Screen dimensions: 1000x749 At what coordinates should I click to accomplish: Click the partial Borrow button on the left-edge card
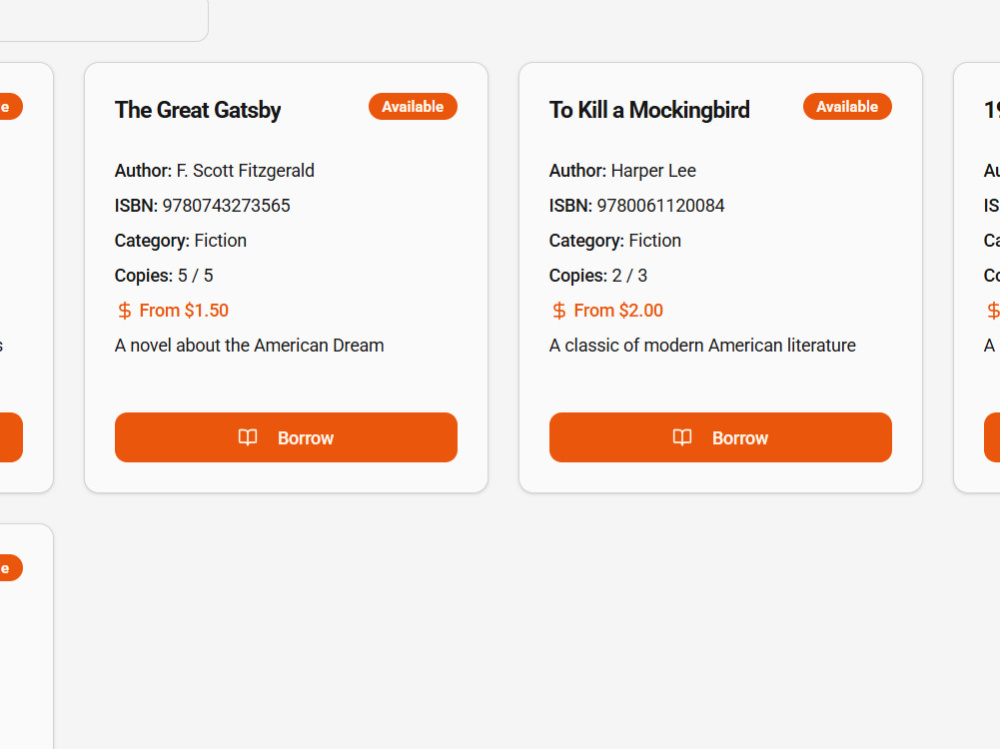pos(11,437)
